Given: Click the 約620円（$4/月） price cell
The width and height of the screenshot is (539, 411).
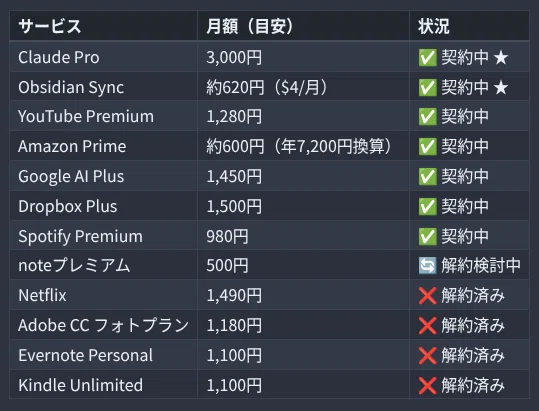Looking at the screenshot, I should coord(304,87).
